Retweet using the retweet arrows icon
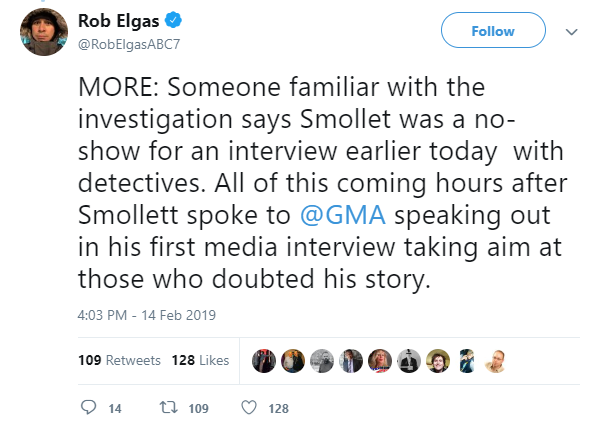 coord(168,408)
